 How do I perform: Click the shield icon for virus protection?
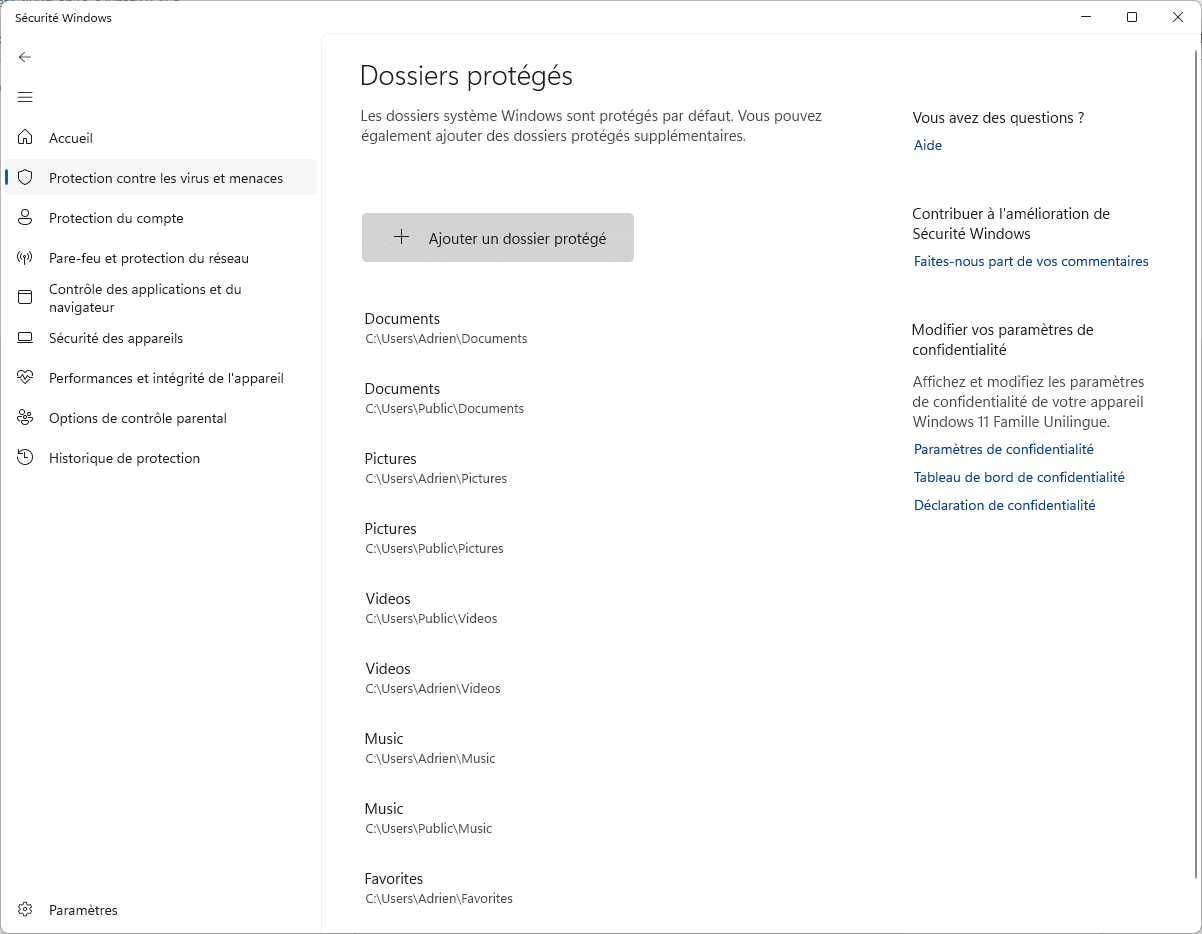tap(25, 178)
